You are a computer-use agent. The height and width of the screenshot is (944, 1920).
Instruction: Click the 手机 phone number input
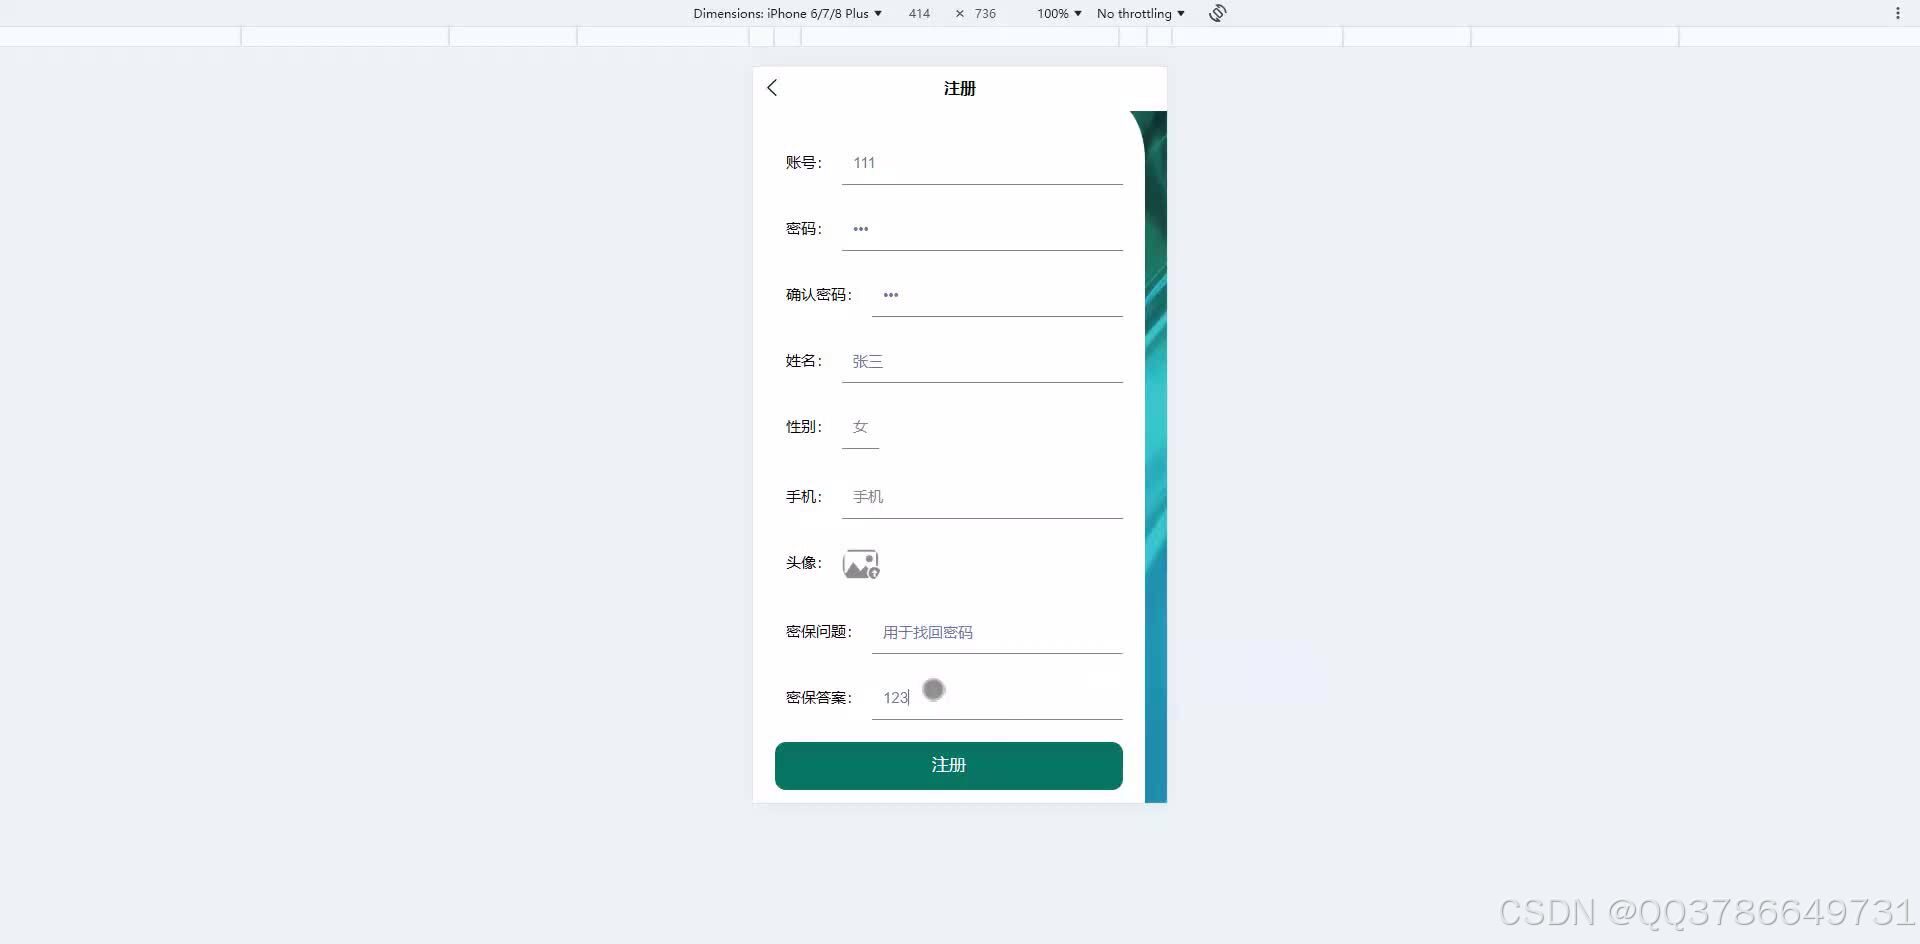981,496
